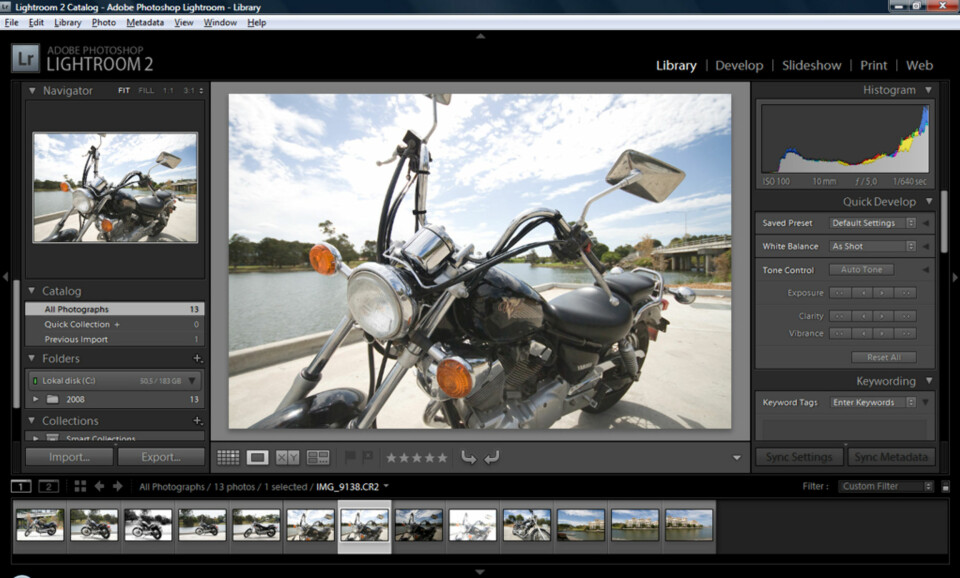Flag the photo as rejected
Image resolution: width=960 pixels, height=578 pixels.
367,457
